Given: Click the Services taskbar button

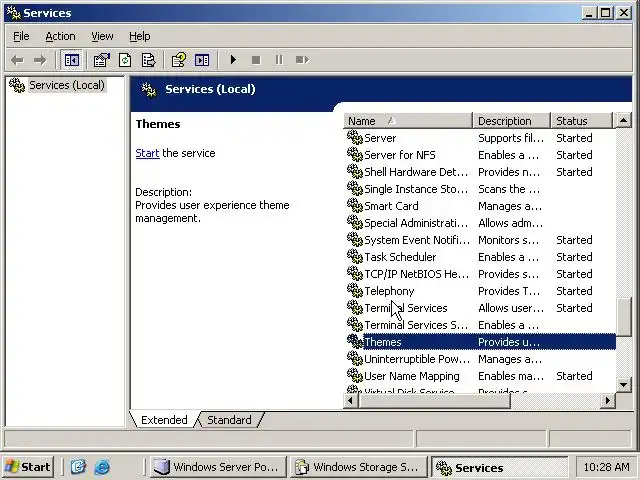Looking at the screenshot, I should coord(500,467).
